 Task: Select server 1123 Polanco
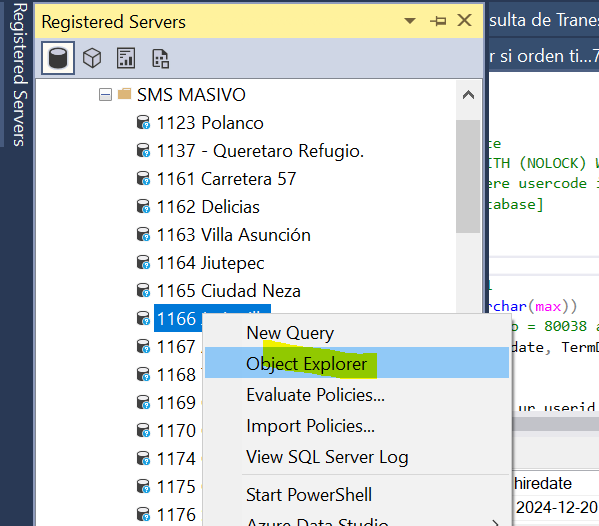tap(210, 123)
